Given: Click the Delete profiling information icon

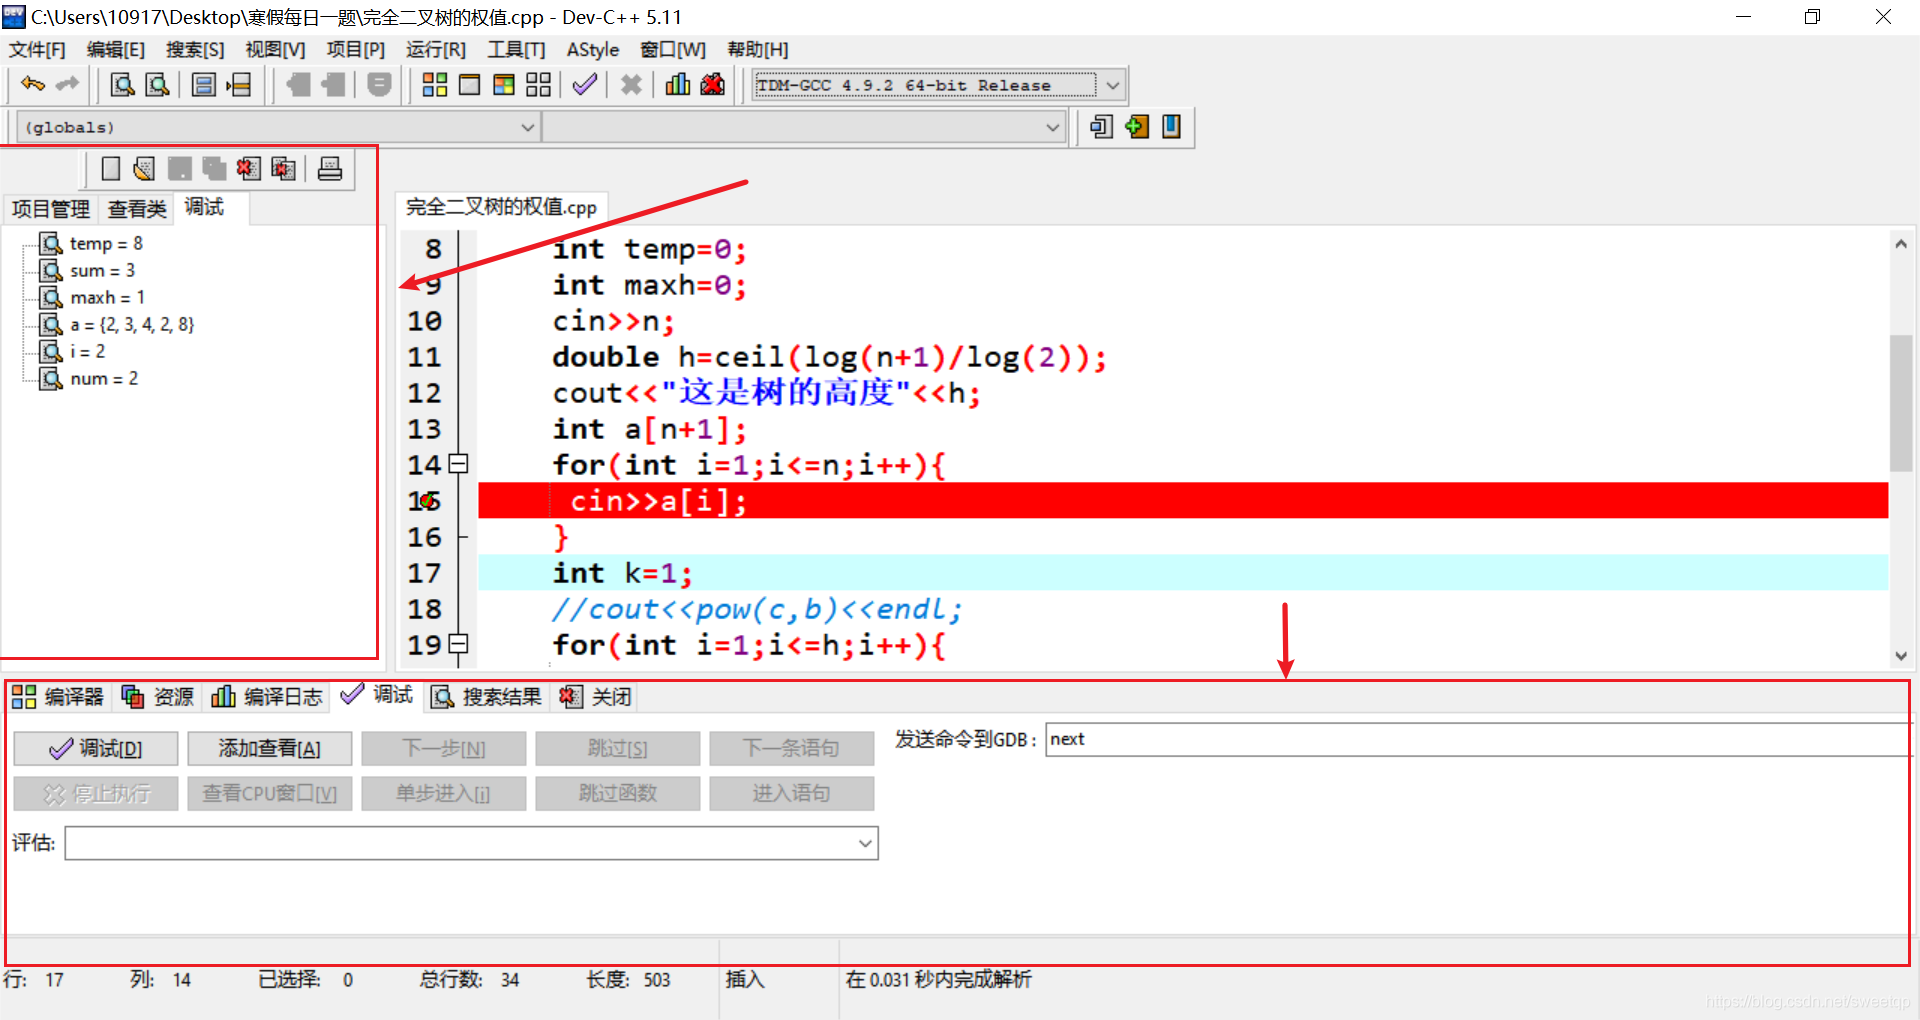Looking at the screenshot, I should (x=712, y=85).
